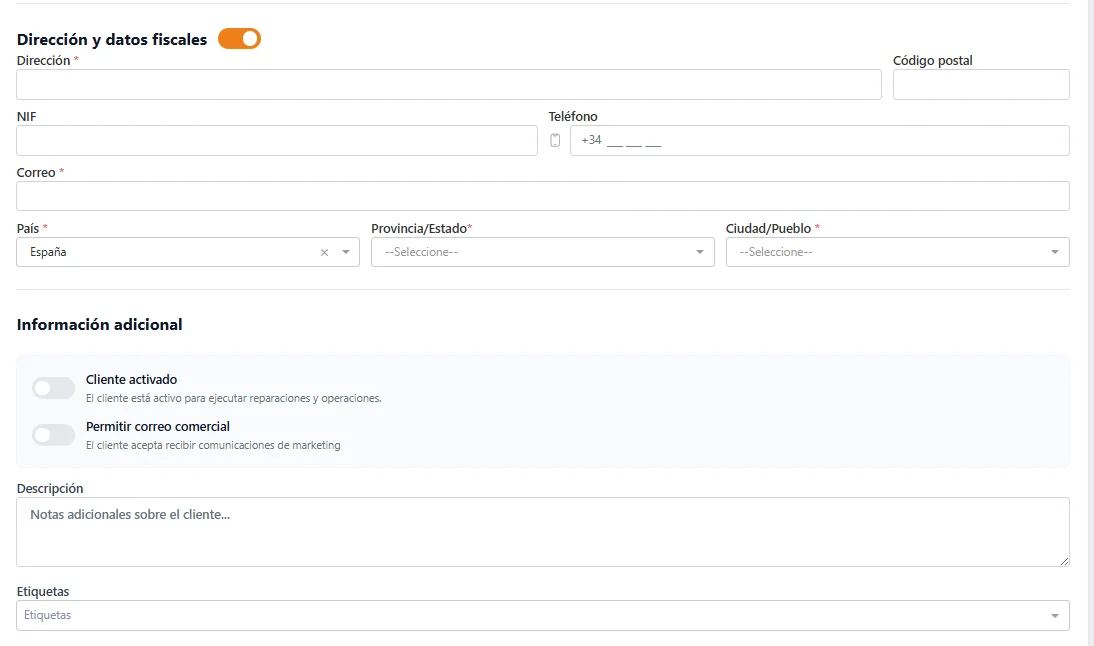Click into the Código postal field
The image size is (1094, 646).
pyautogui.click(x=981, y=85)
